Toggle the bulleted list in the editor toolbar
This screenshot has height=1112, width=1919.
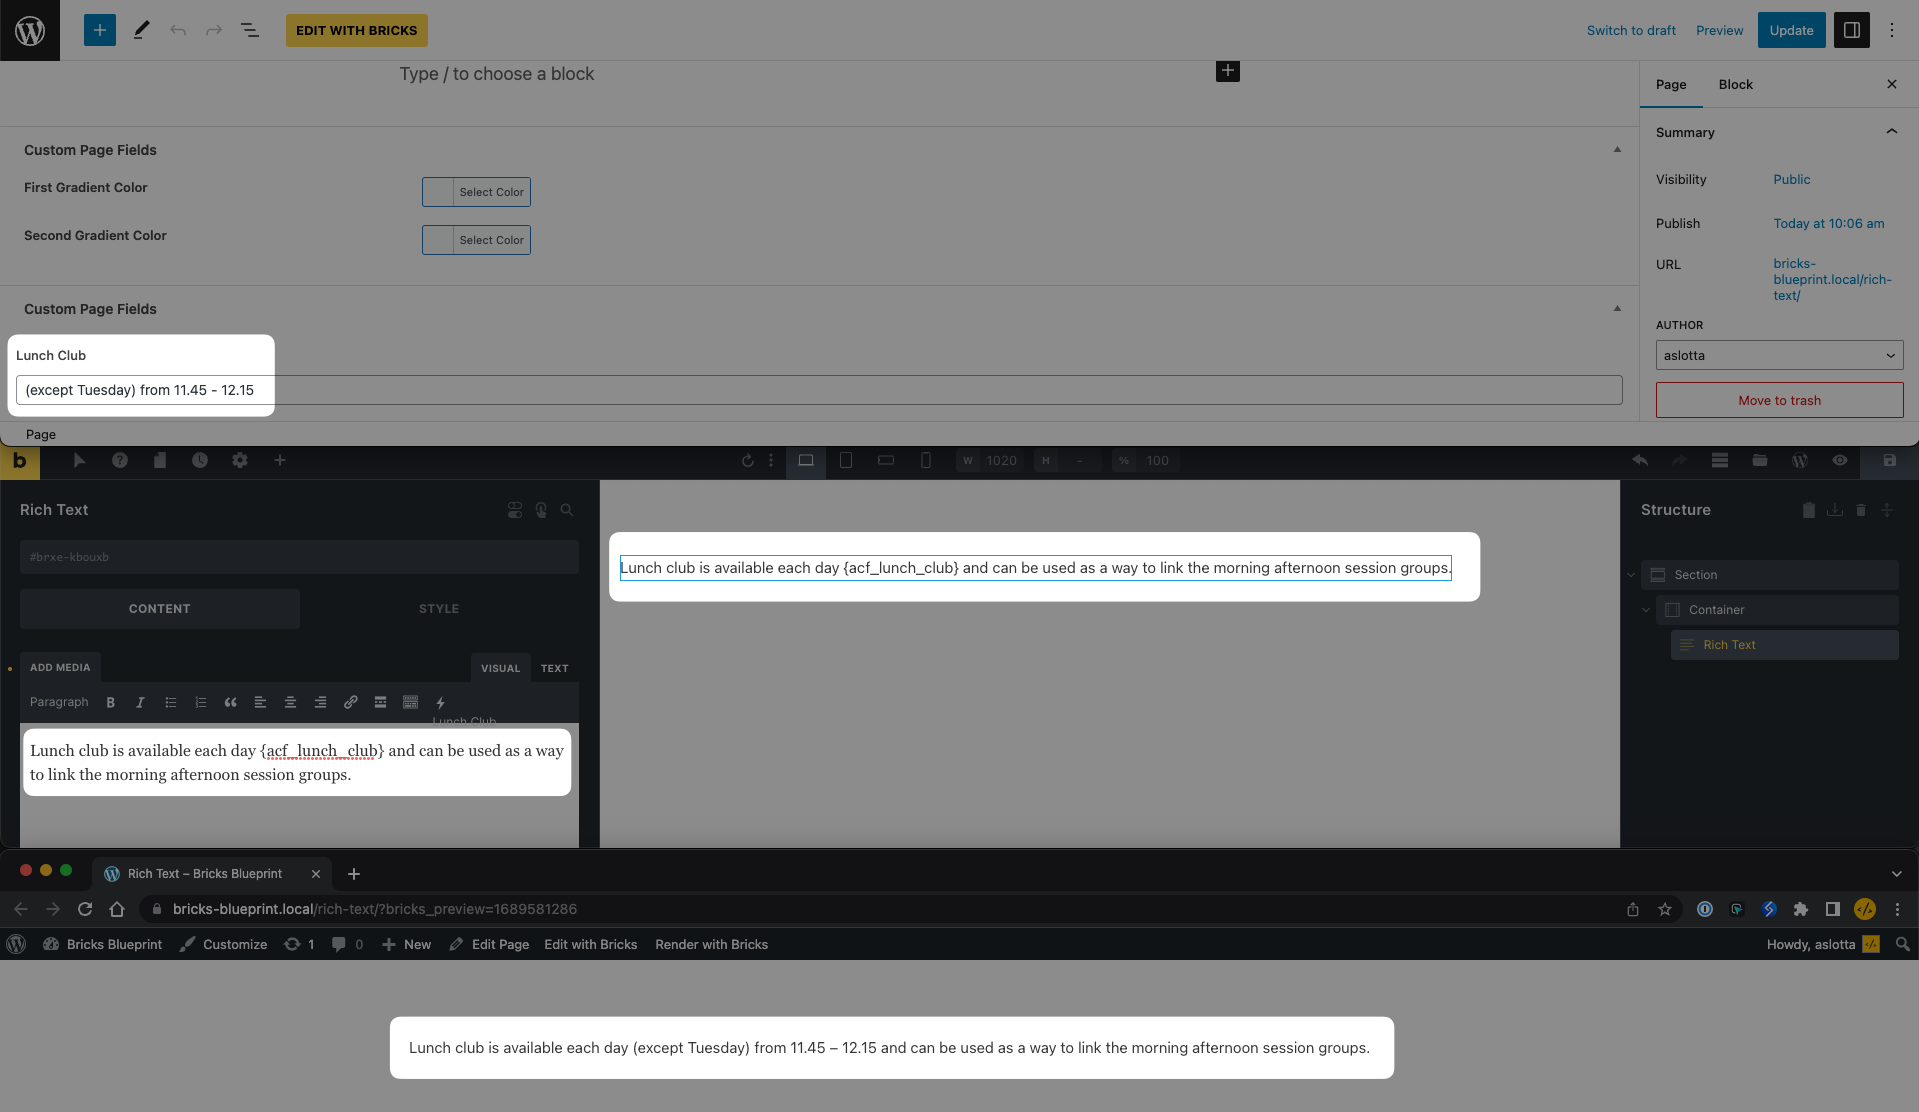pos(170,702)
